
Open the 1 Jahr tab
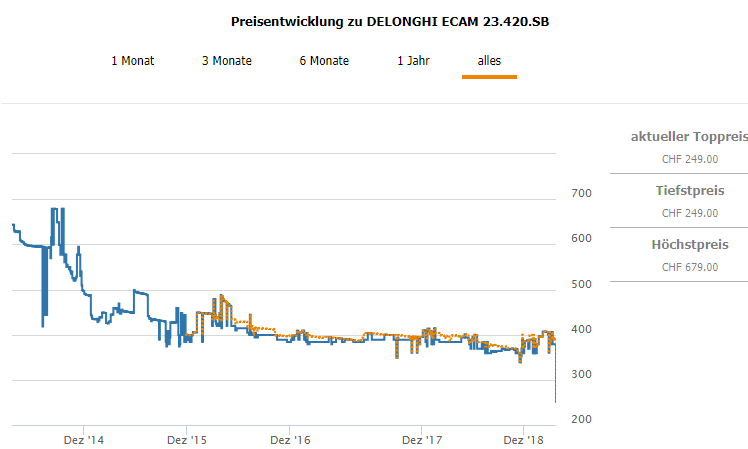pyautogui.click(x=413, y=61)
